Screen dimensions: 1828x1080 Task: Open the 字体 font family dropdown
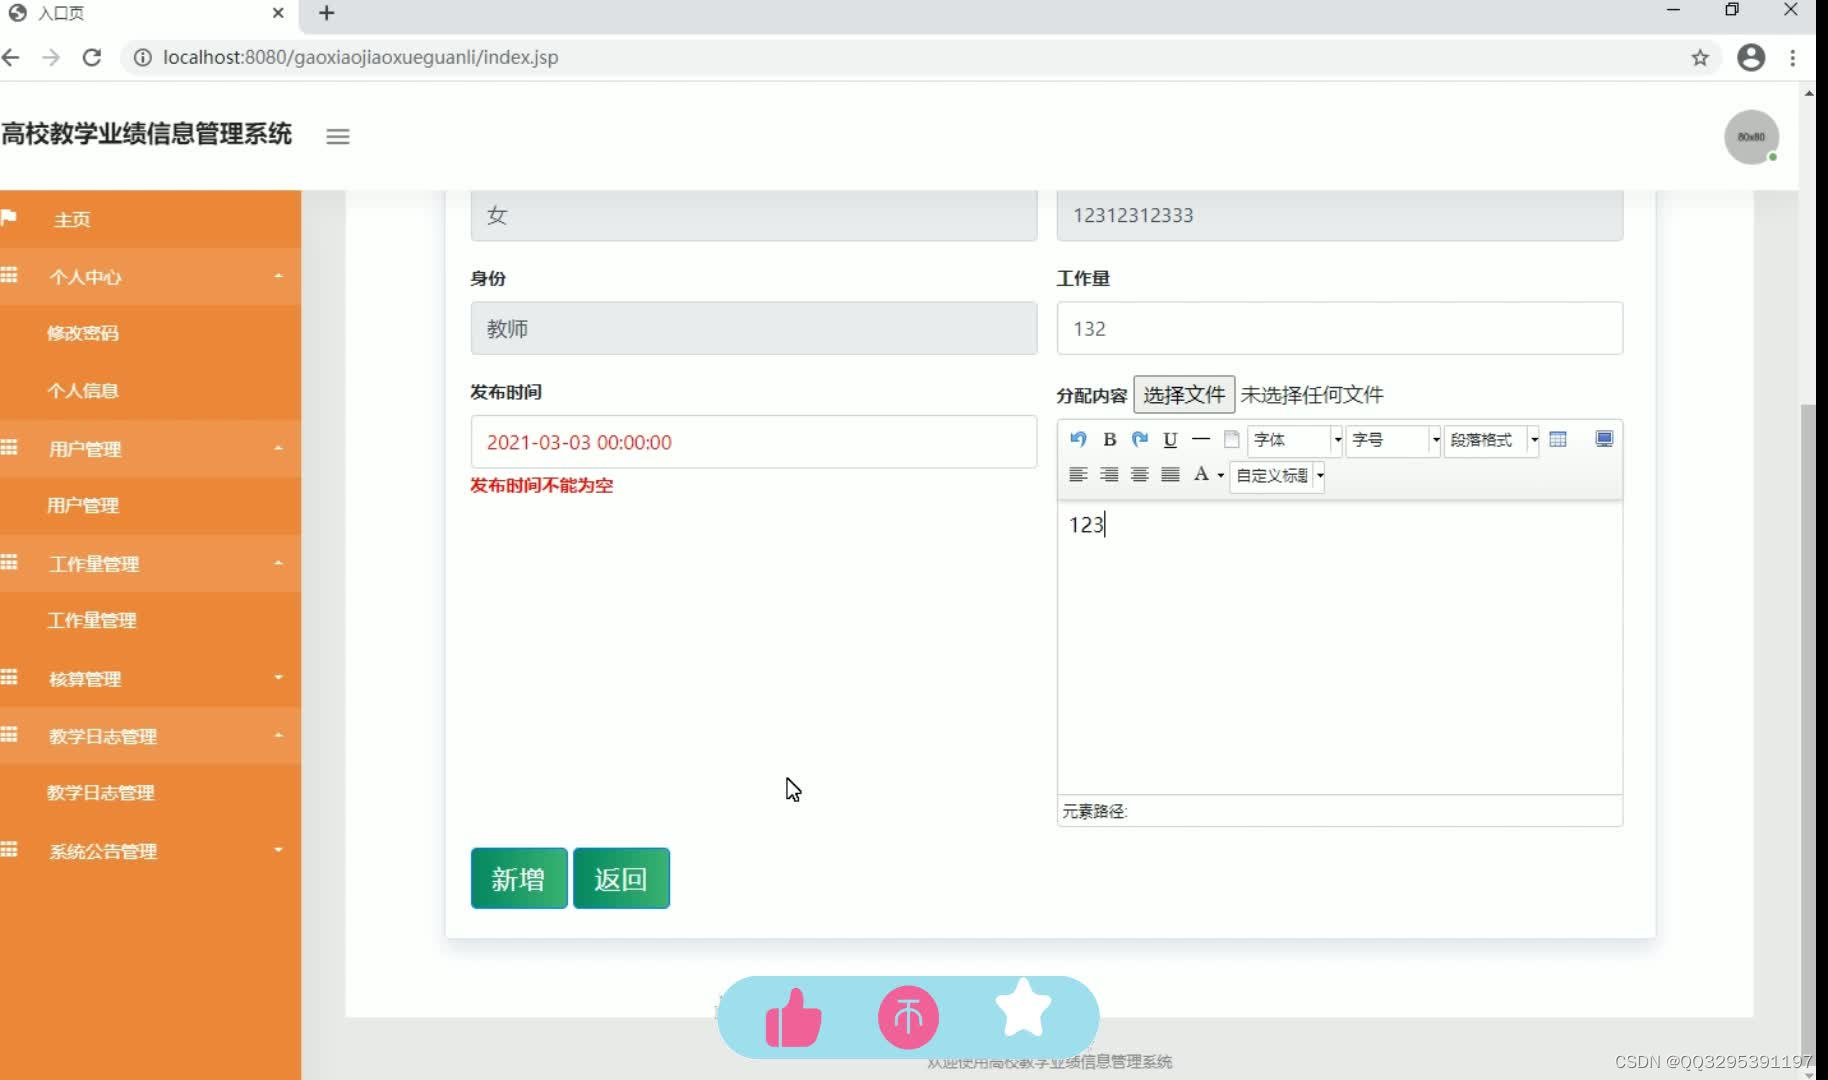click(1295, 440)
